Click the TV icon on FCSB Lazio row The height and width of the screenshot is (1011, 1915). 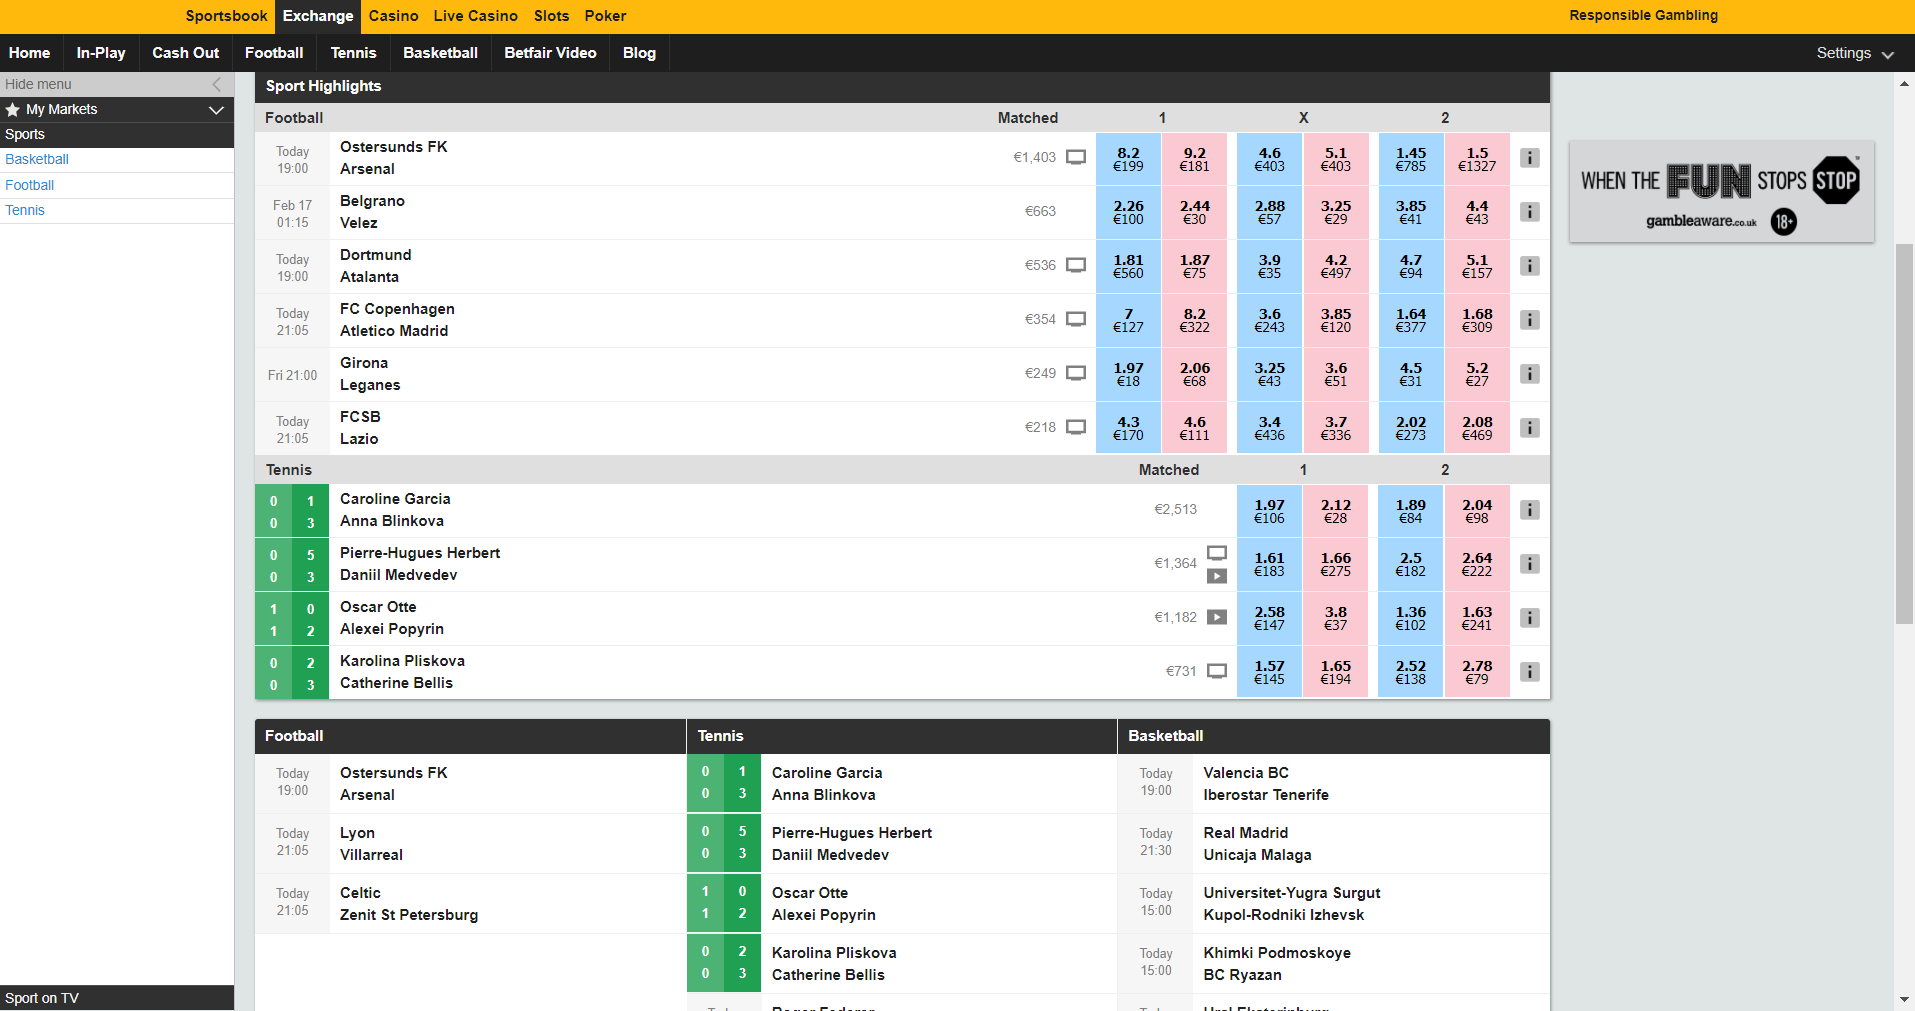click(1076, 427)
